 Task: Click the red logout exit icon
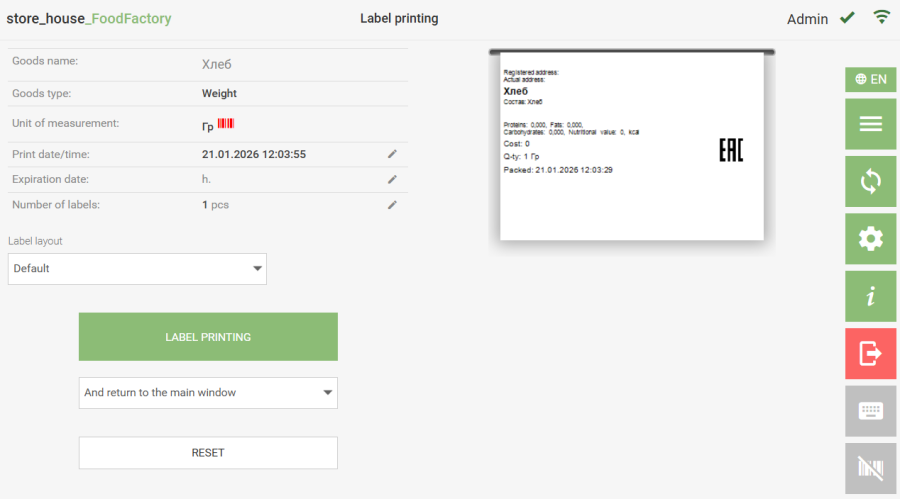(x=871, y=353)
